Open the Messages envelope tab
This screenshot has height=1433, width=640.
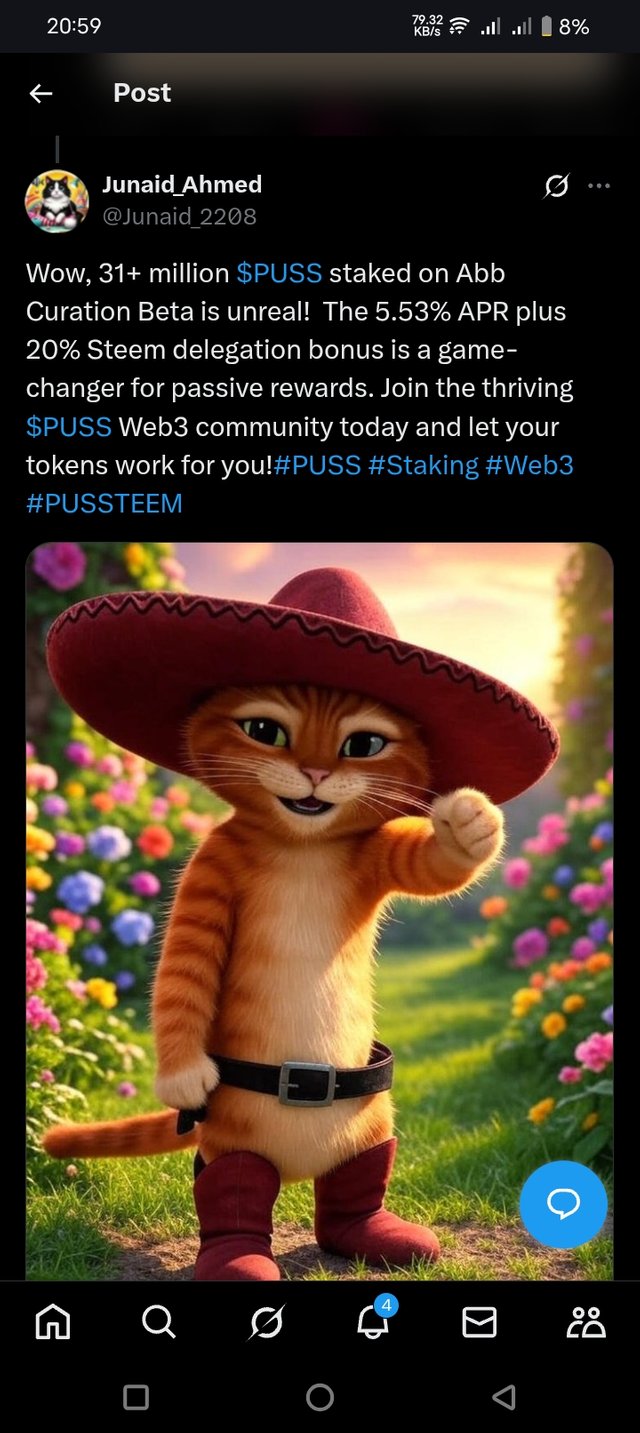tap(480, 1322)
